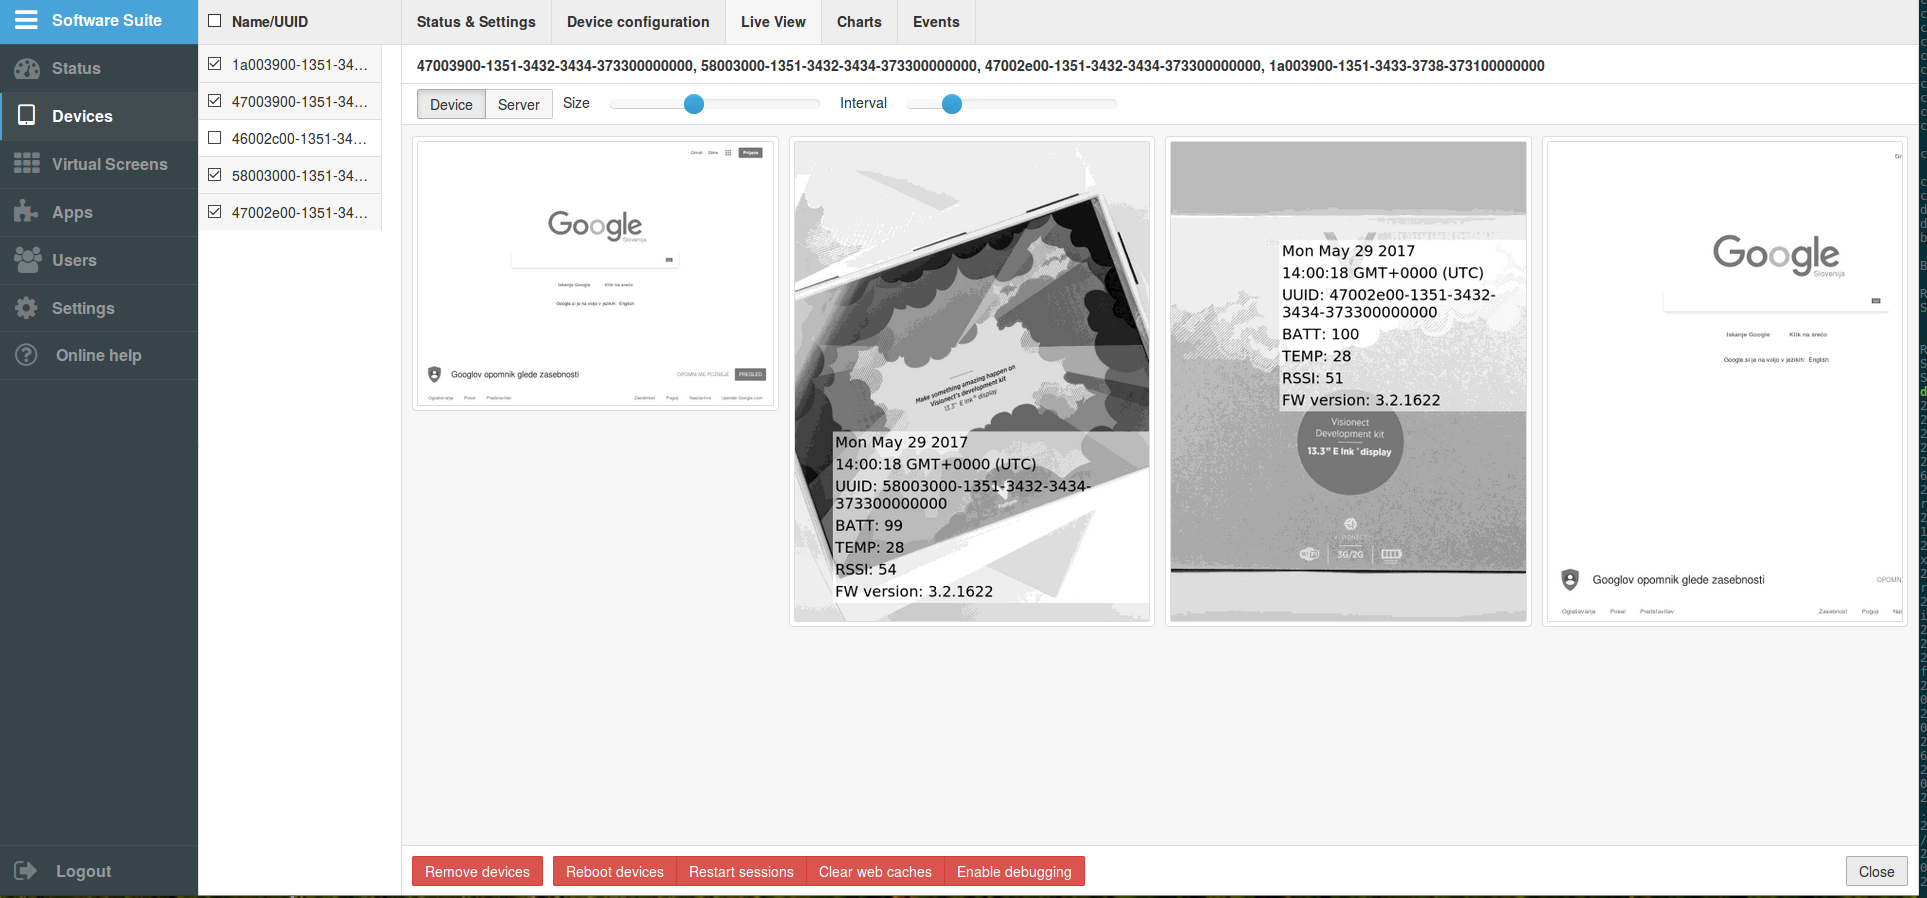
Task: Click the Virtual Screens grid icon
Action: [x=27, y=164]
